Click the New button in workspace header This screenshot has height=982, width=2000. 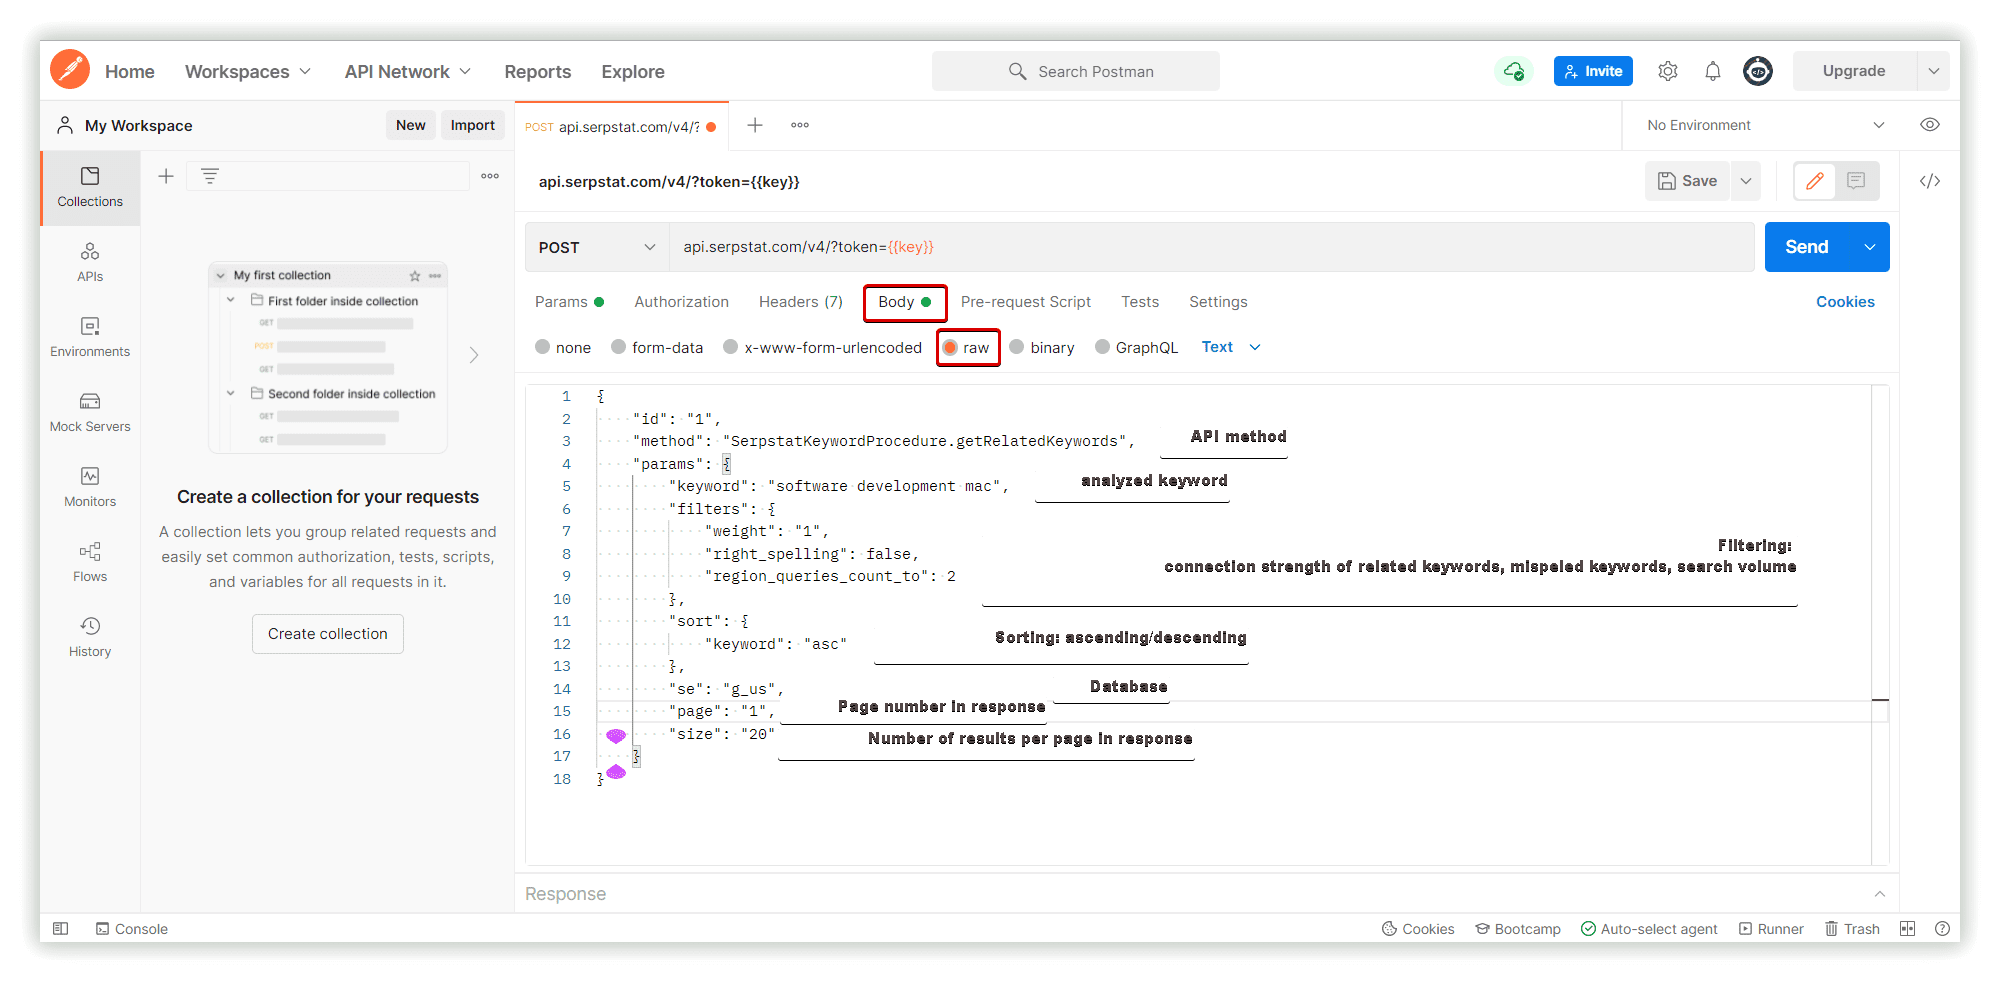410,125
